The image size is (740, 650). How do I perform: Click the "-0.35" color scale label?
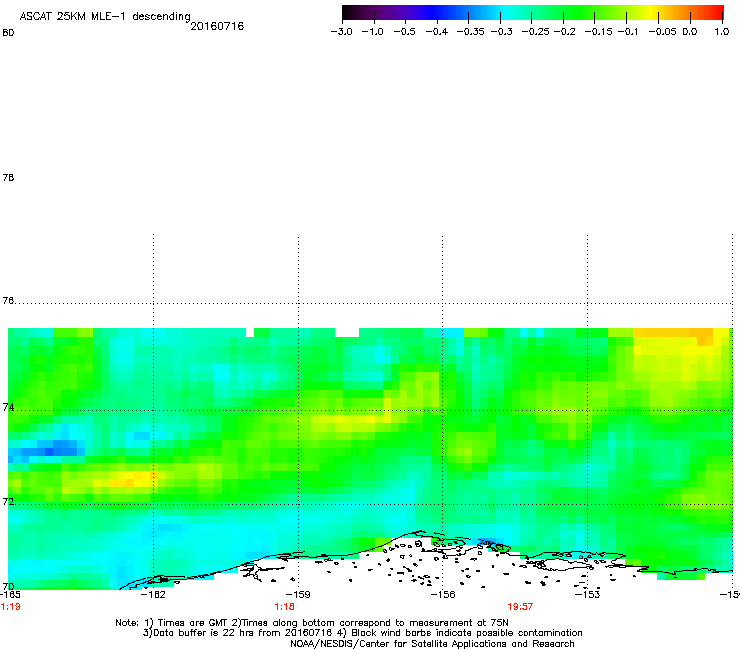[471, 32]
